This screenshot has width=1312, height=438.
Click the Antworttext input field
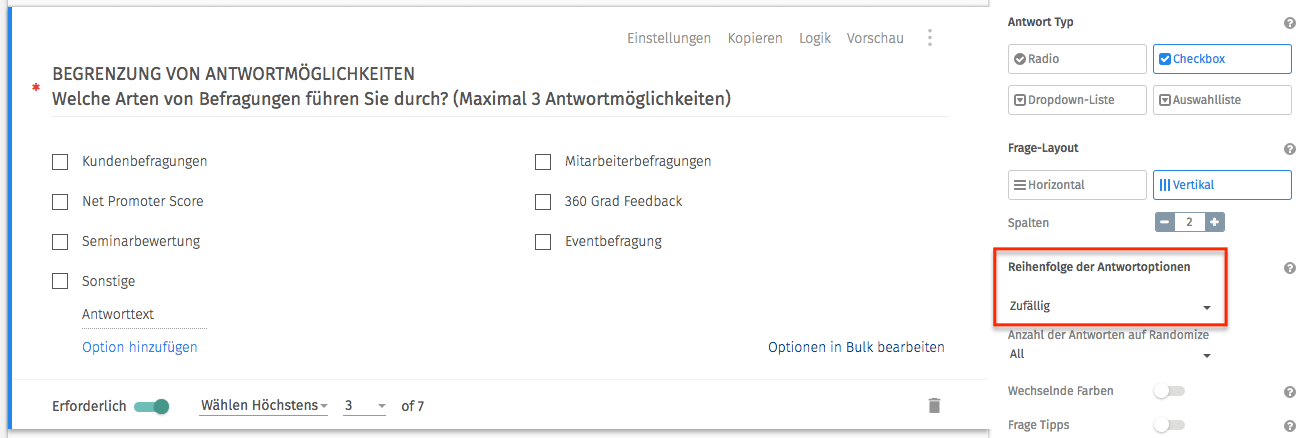click(144, 315)
